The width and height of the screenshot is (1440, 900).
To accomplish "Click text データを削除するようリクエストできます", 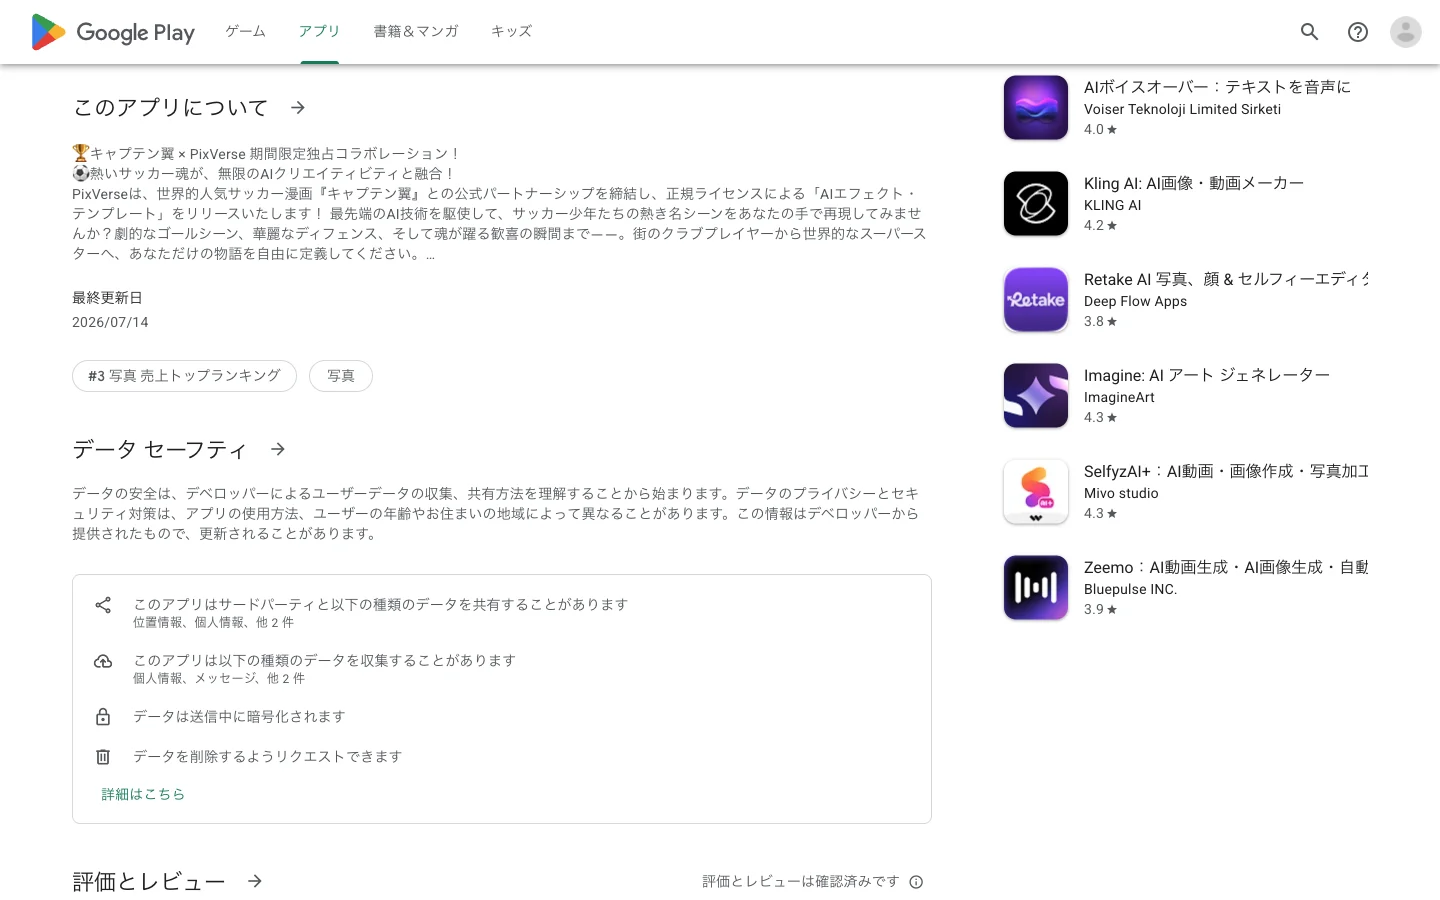I will point(267,757).
